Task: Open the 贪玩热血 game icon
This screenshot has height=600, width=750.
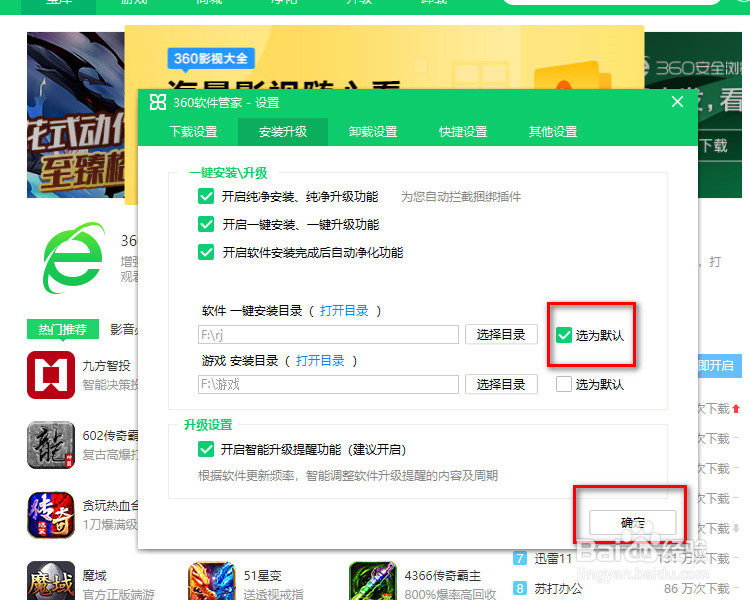Action: (x=51, y=515)
